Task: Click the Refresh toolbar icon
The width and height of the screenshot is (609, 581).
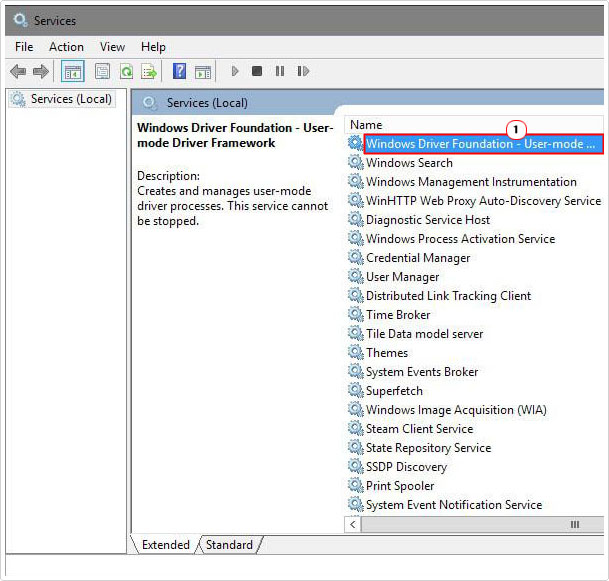Action: coord(126,71)
